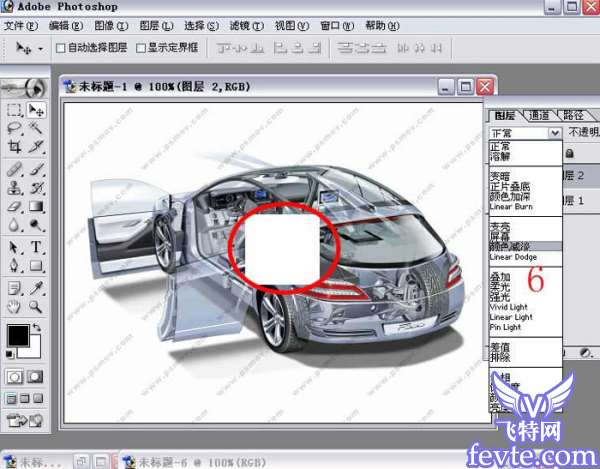Select the Clone Stamp tool

coord(15,188)
